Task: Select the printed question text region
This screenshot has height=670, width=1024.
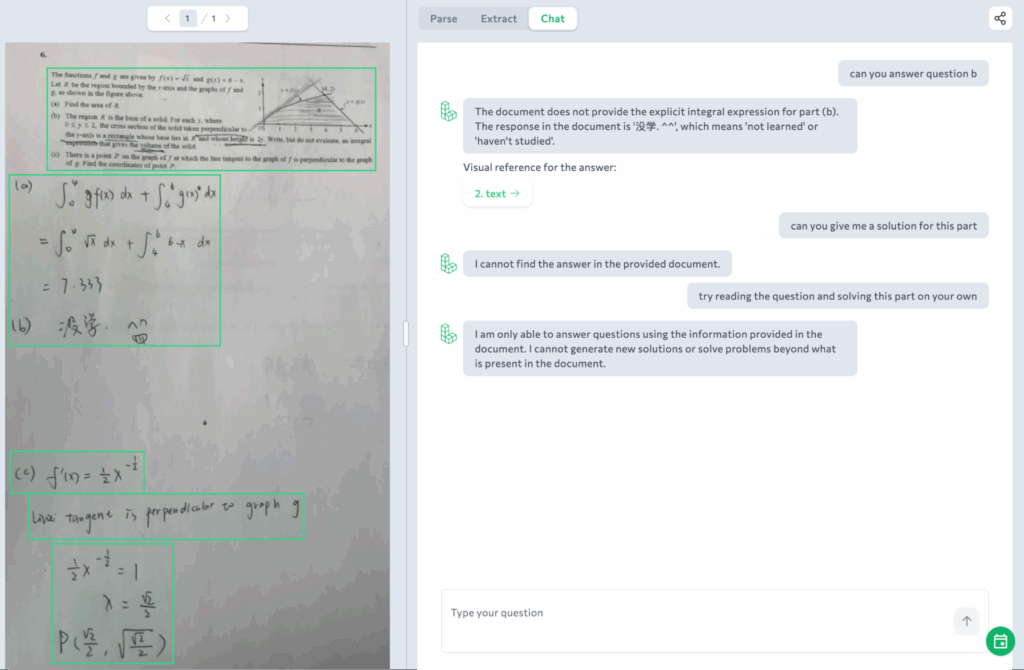Action: pos(211,119)
